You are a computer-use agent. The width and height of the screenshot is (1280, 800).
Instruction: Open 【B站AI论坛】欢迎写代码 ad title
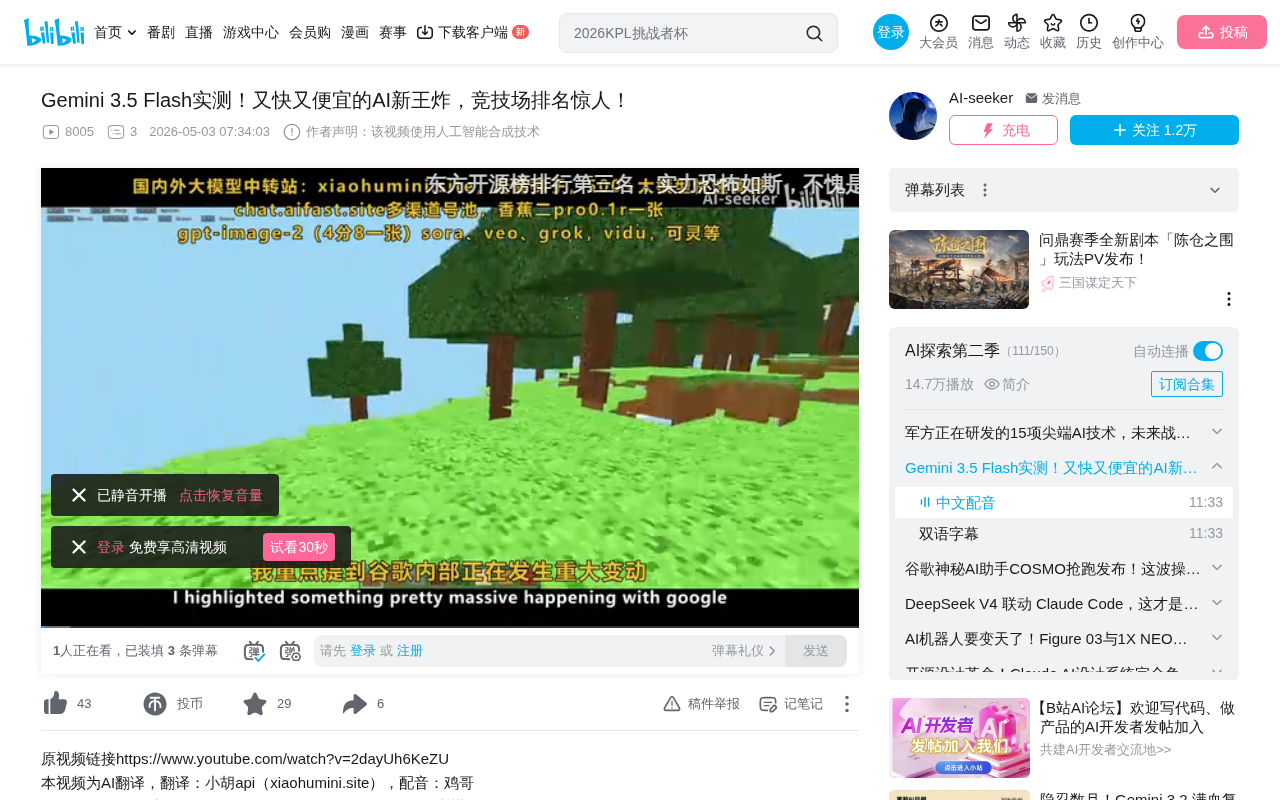tap(1137, 717)
